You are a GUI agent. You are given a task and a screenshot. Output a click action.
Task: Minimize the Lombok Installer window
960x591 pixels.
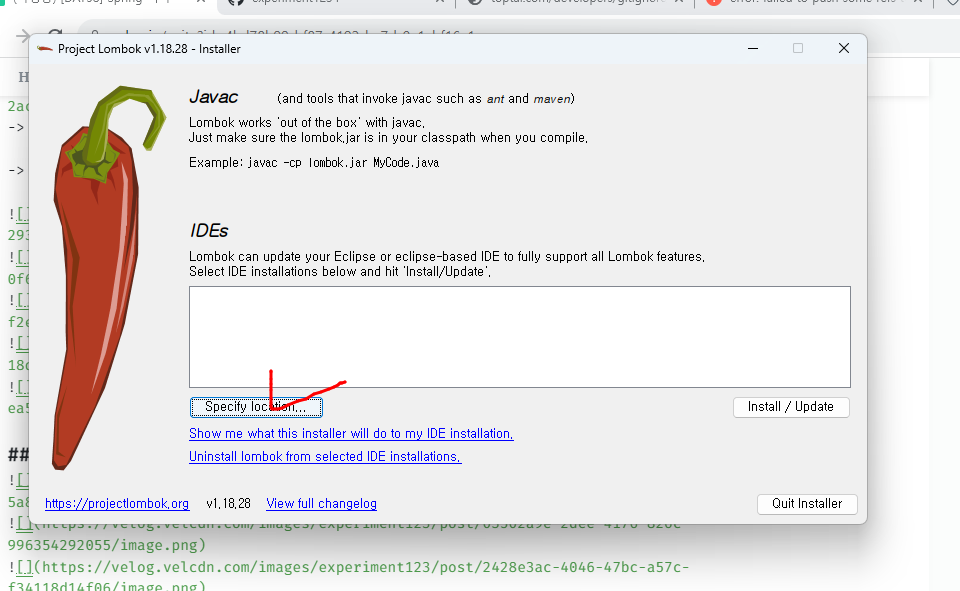[x=753, y=48]
